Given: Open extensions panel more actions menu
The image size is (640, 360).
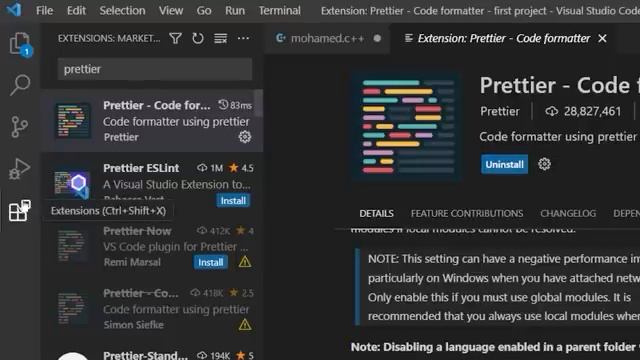Looking at the screenshot, I should click(x=243, y=38).
